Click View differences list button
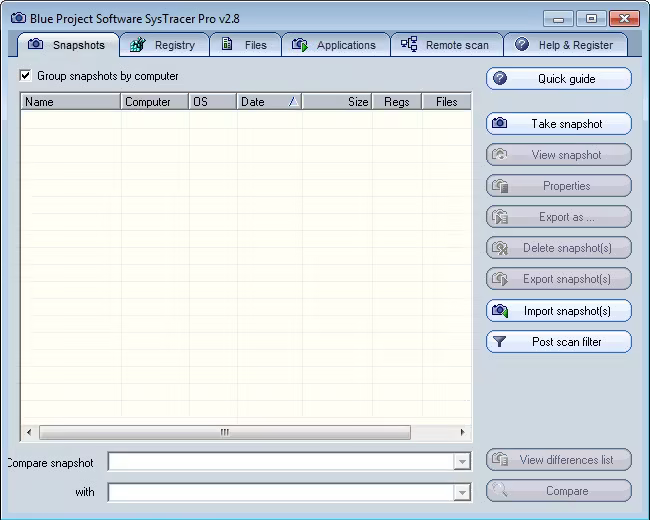The width and height of the screenshot is (650, 520). pyautogui.click(x=559, y=459)
